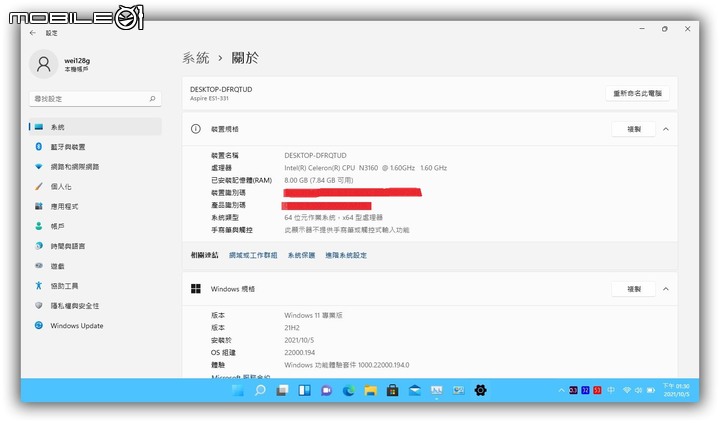Open 時間與語言 time and language settings
Screen dimensions: 720x423
[x=95, y=246]
